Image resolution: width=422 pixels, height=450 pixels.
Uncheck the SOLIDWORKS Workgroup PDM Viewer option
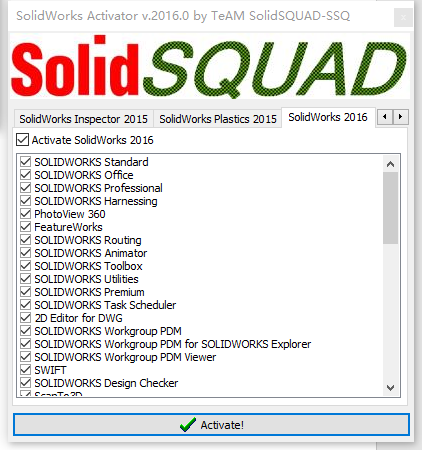pos(25,357)
